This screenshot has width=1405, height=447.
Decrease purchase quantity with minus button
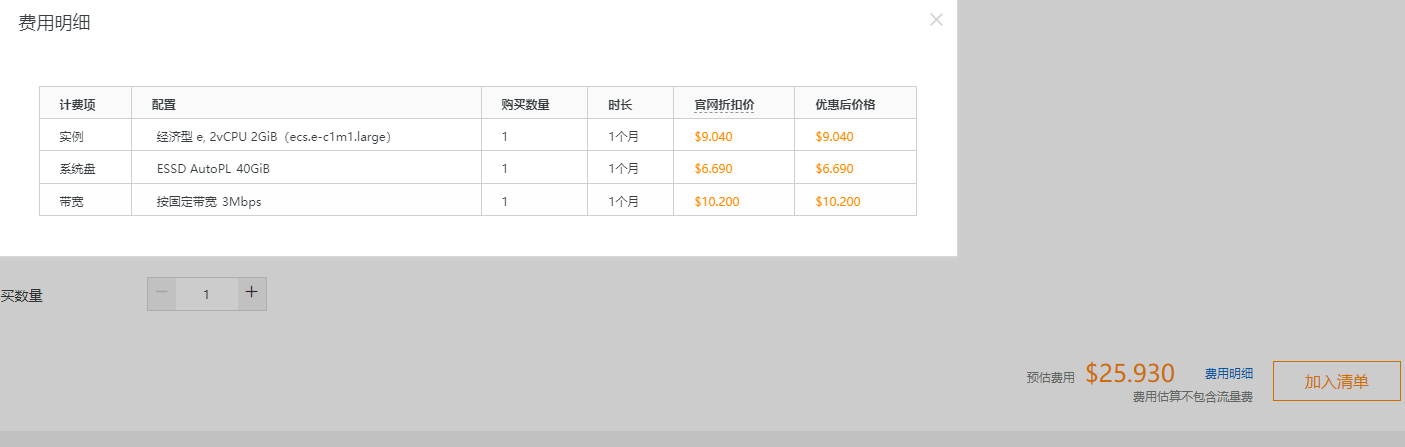[162, 293]
